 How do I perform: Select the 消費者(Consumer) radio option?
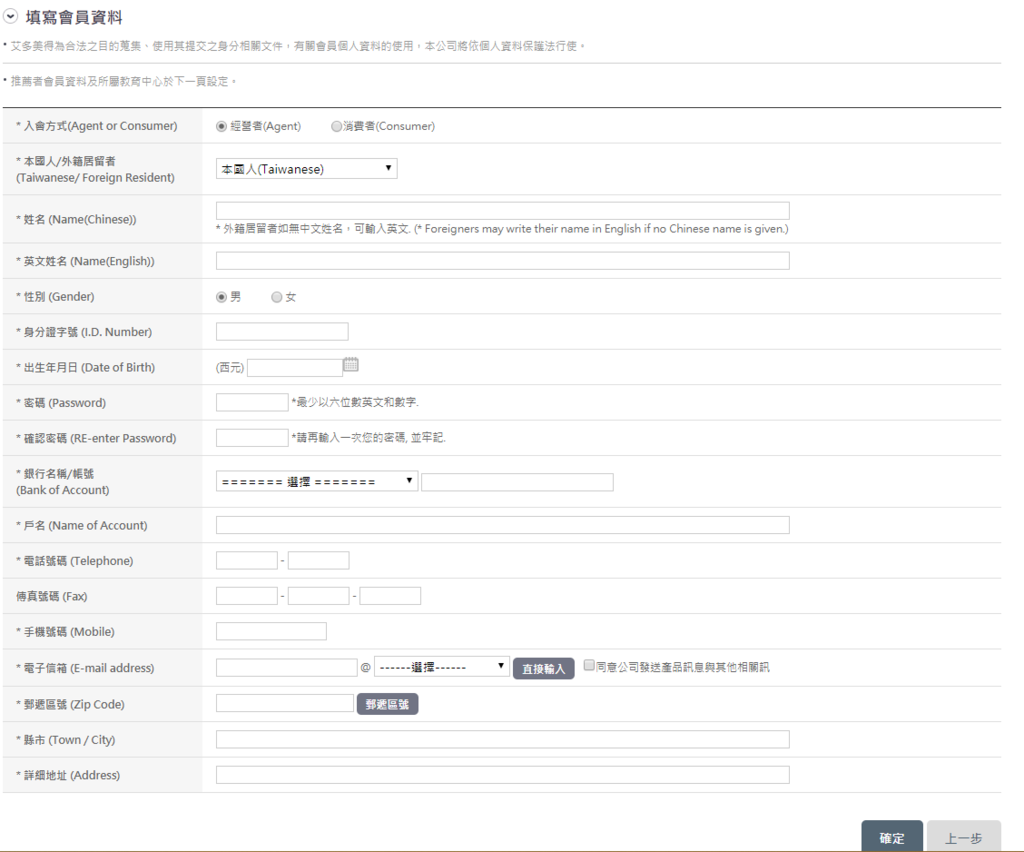[x=336, y=127]
